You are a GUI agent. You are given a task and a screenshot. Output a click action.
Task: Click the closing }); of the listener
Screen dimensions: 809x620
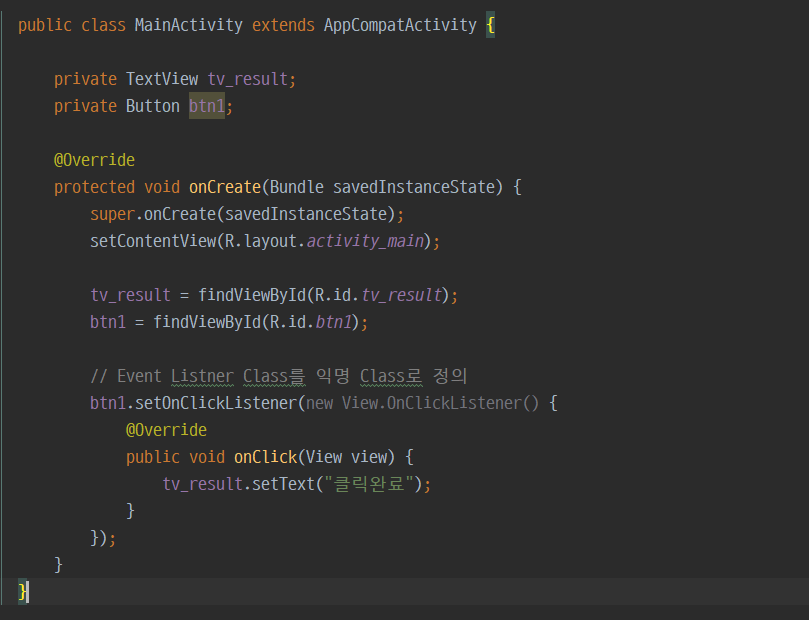click(103, 538)
